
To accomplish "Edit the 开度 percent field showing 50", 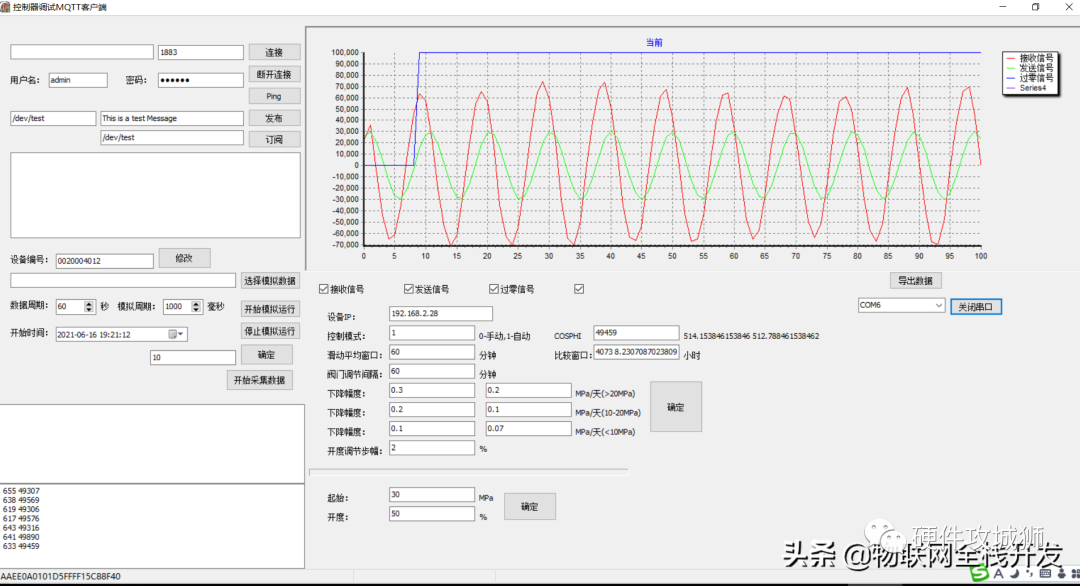I will 432,514.
